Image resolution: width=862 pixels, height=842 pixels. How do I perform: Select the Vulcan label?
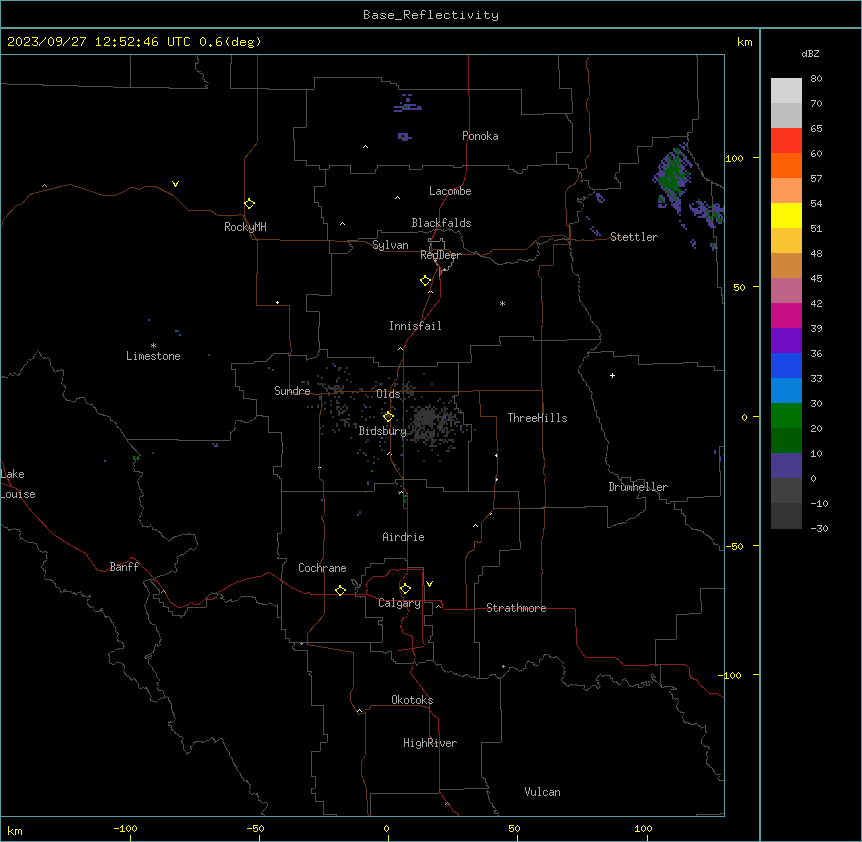click(x=542, y=792)
